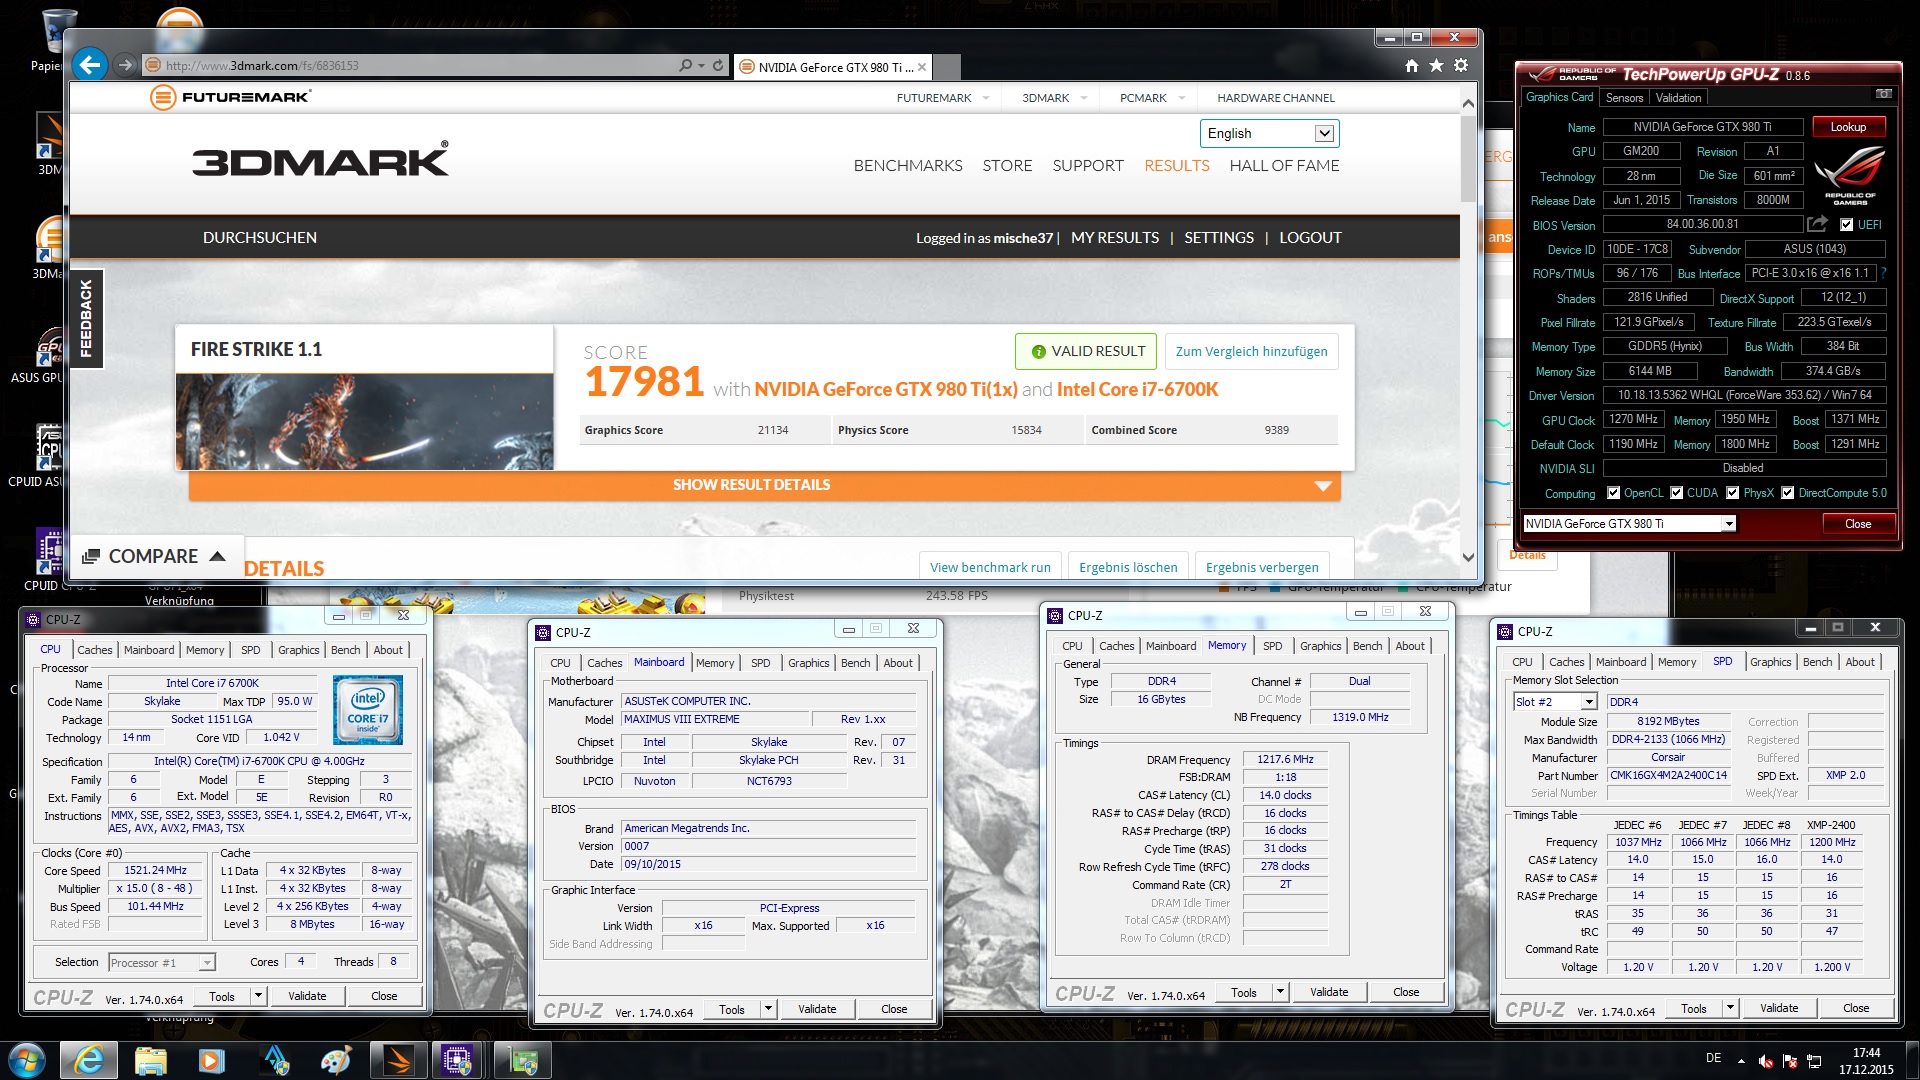This screenshot has width=1920, height=1080.
Task: Click the MY RESULTS link
Action: pos(1115,238)
